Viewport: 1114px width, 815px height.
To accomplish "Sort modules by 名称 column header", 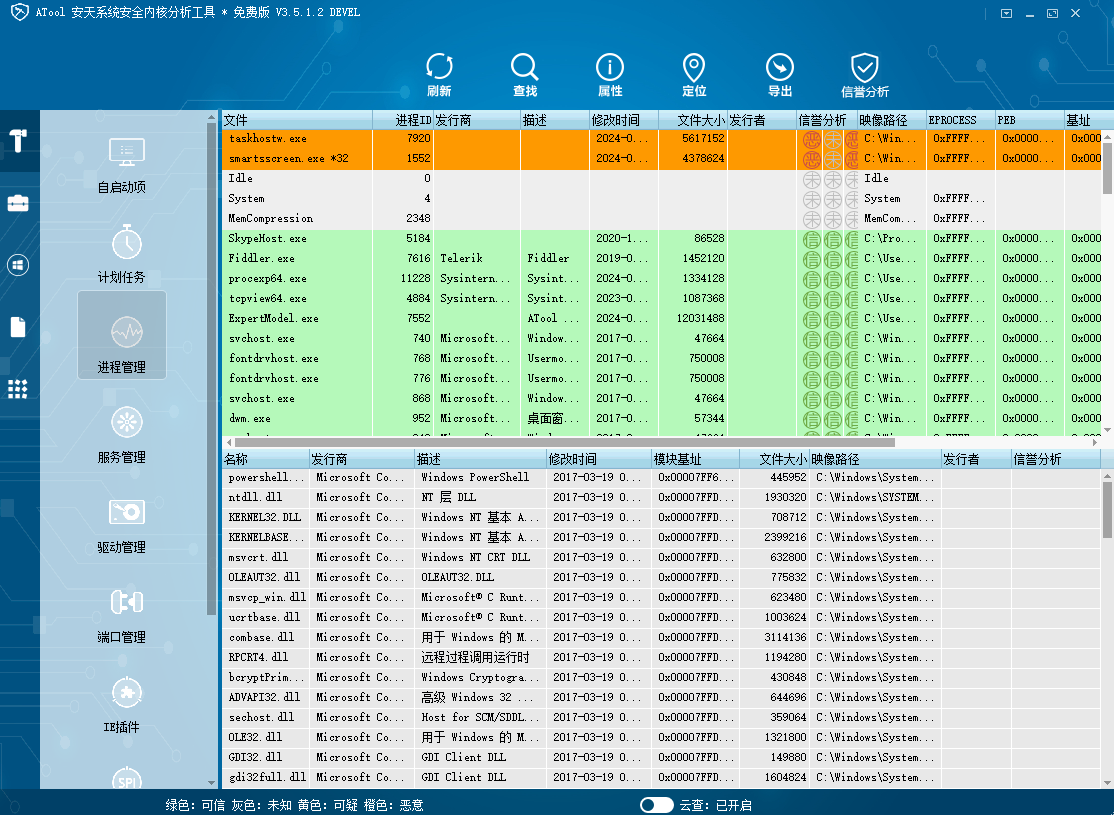I will pyautogui.click(x=266, y=459).
